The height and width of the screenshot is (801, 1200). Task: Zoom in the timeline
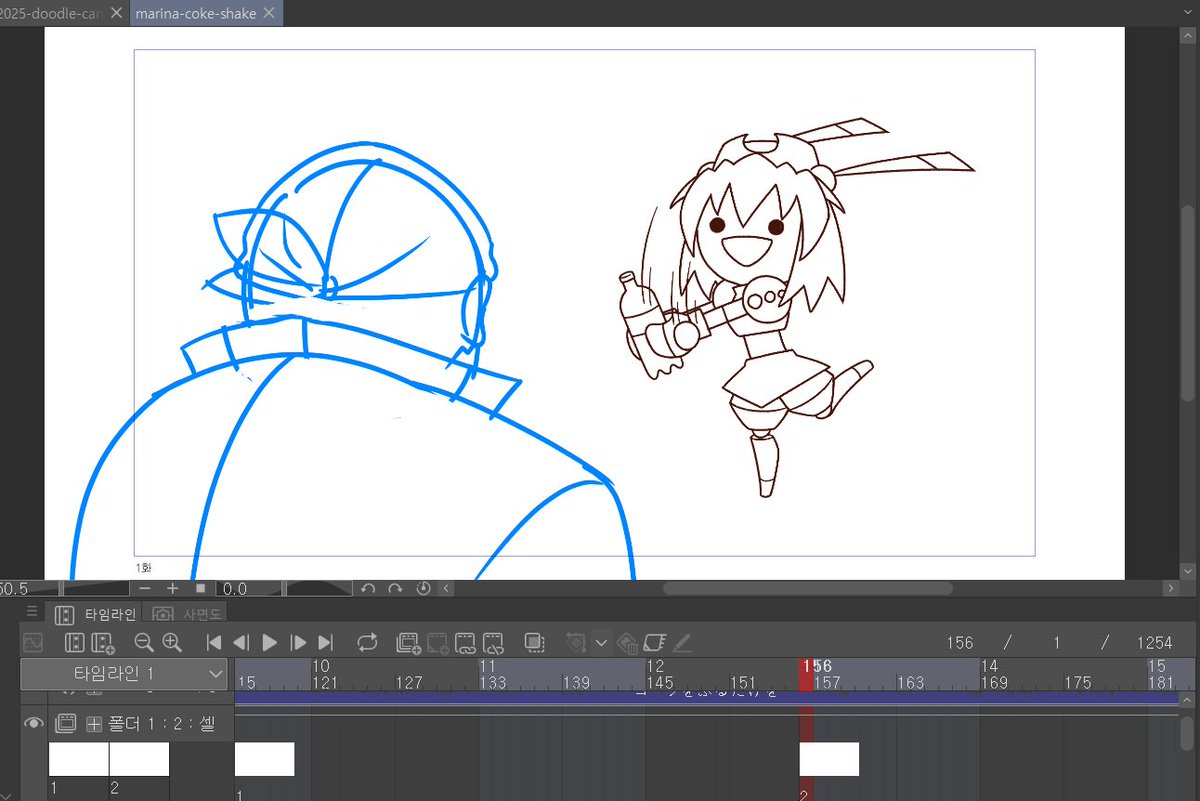(x=171, y=643)
